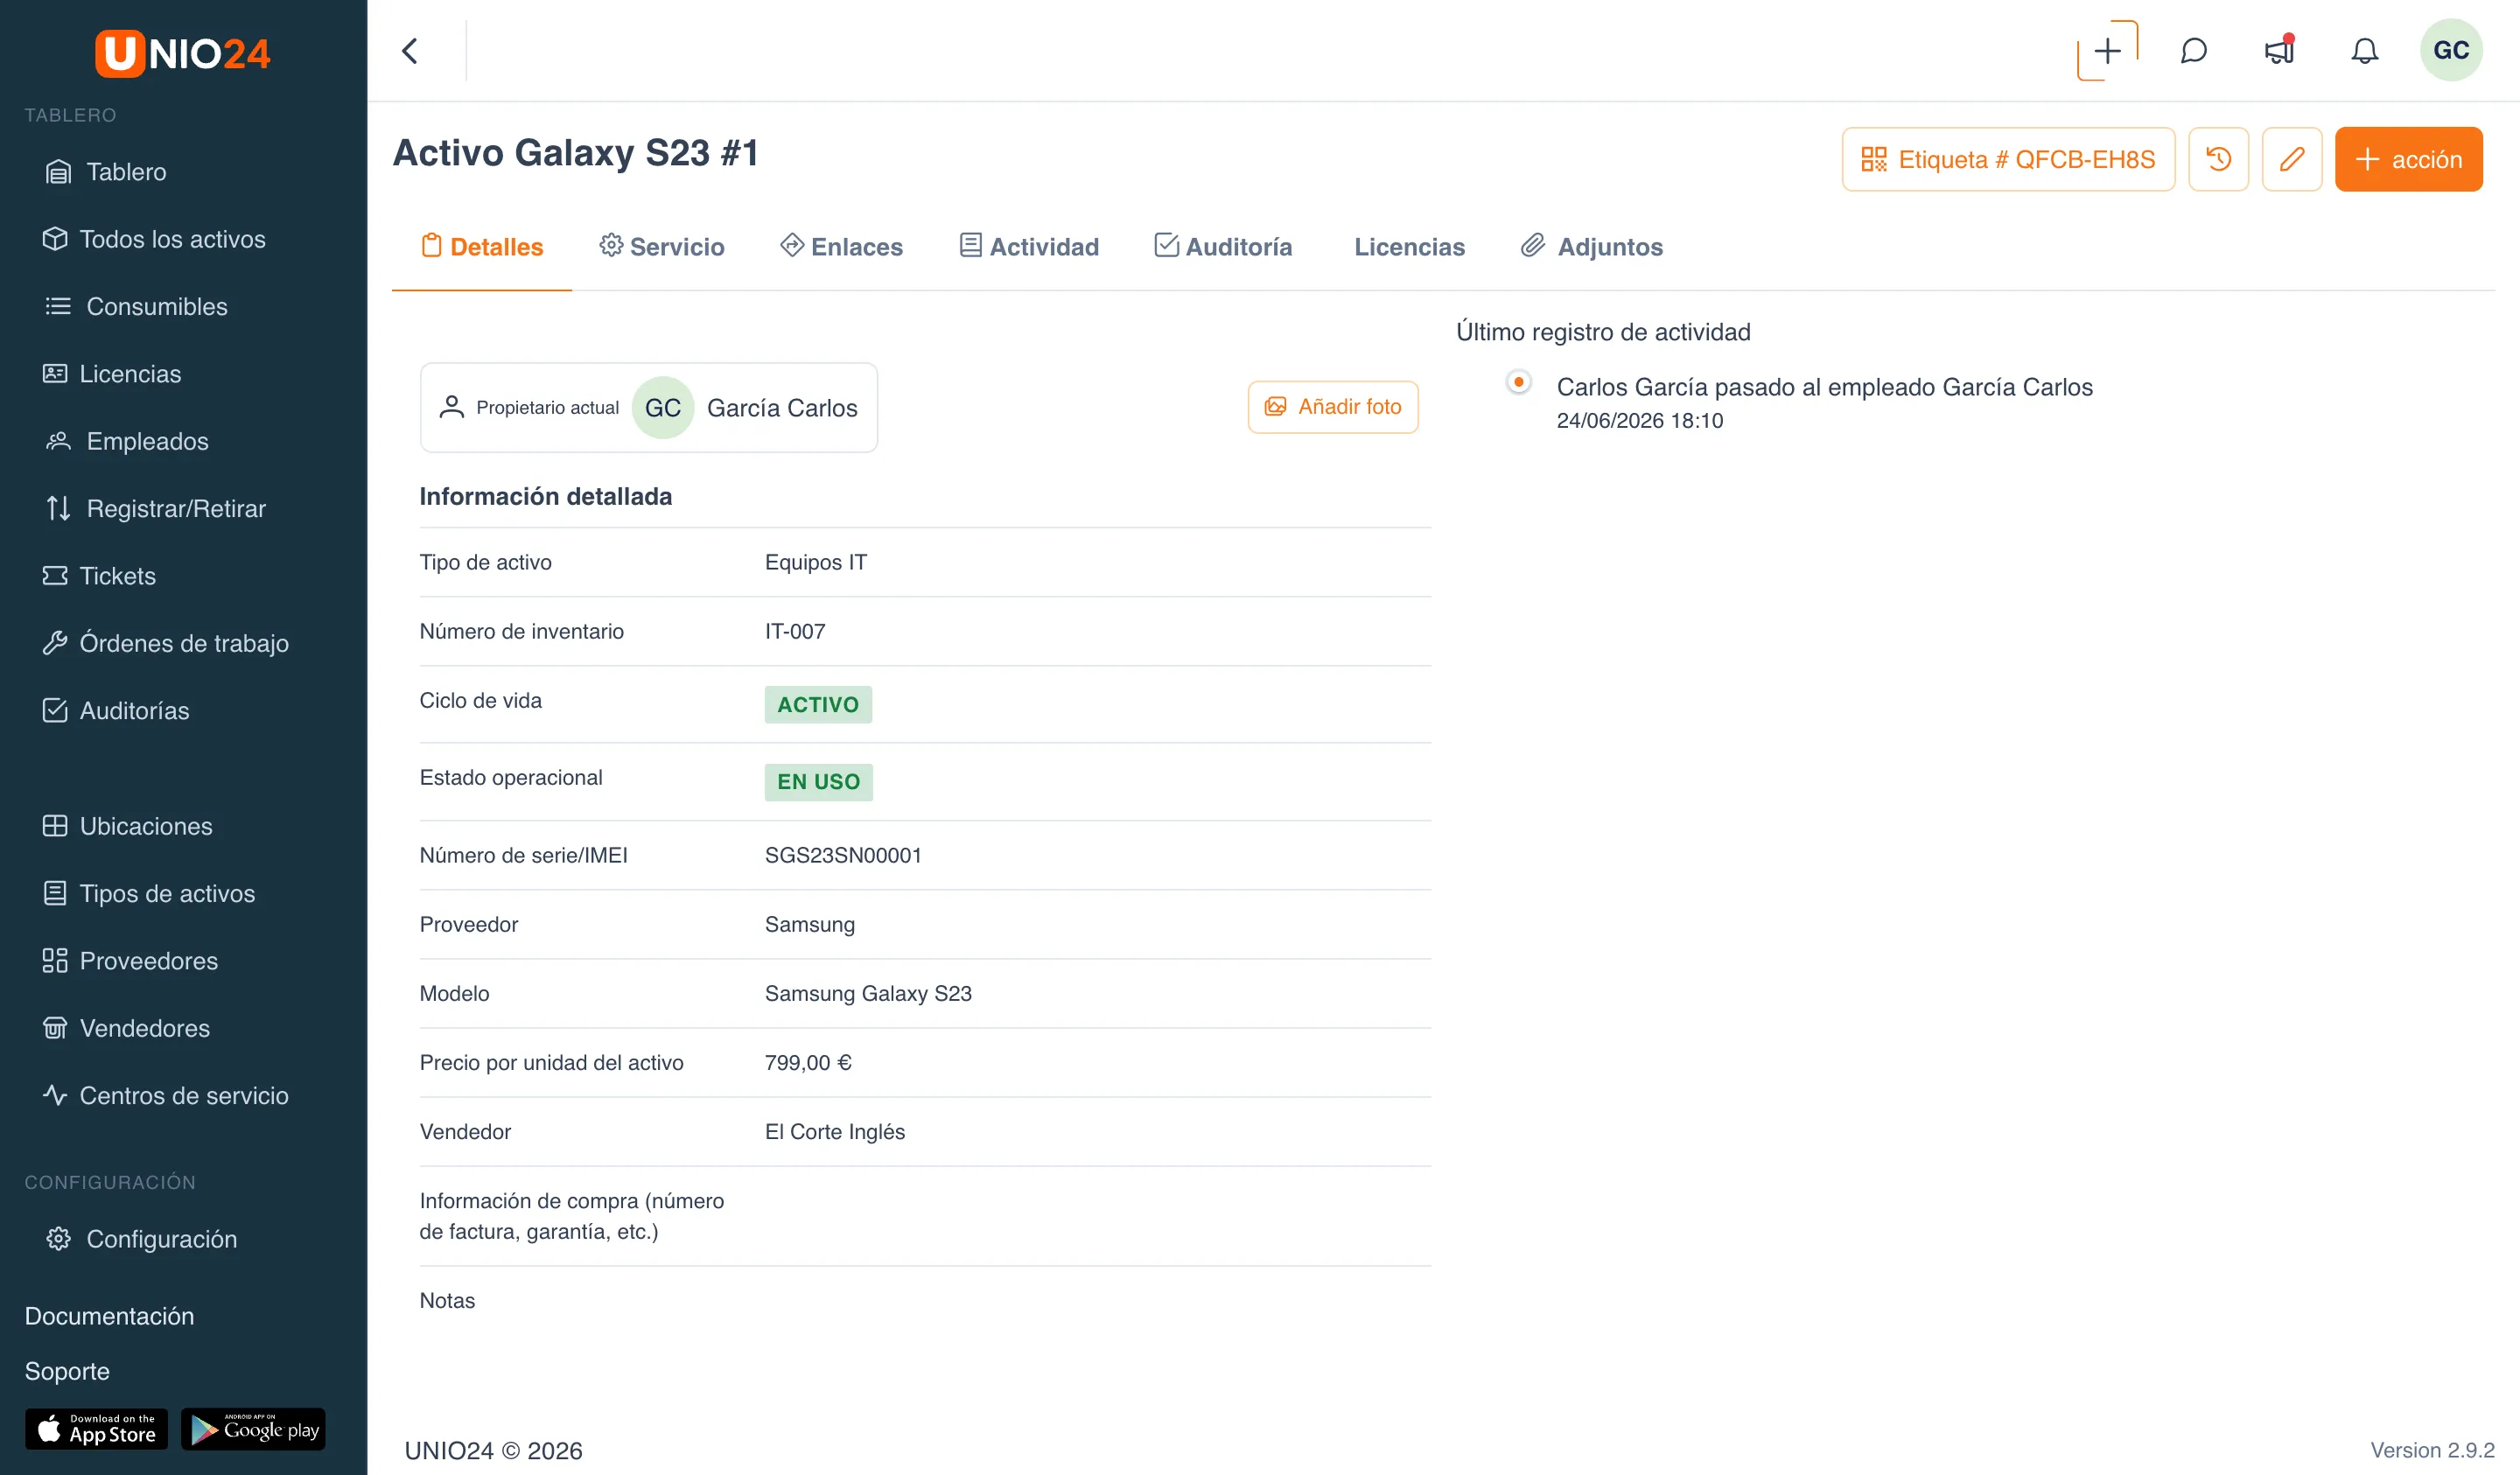Open the Enlaces tab

[842, 247]
